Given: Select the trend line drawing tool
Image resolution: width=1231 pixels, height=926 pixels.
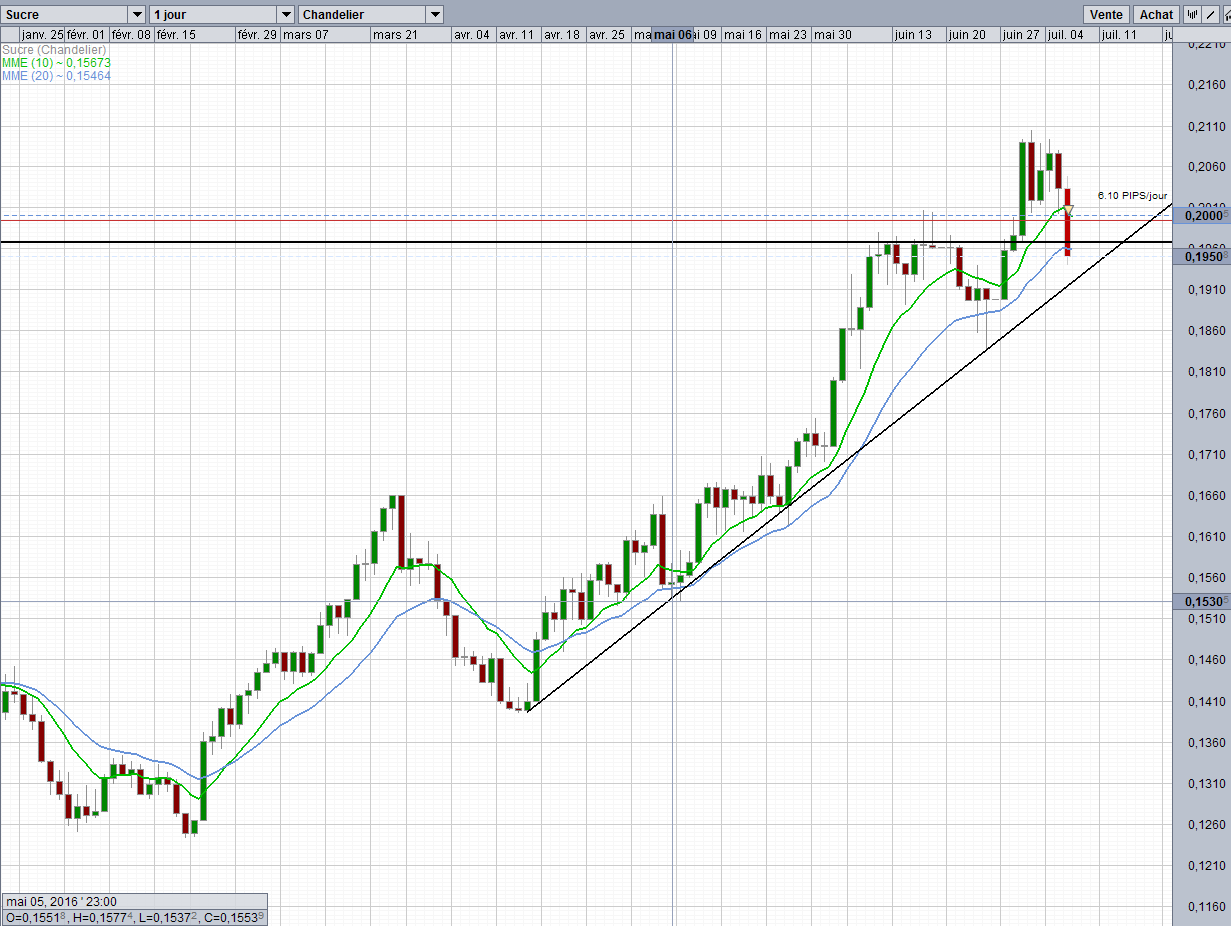Looking at the screenshot, I should pos(1210,14).
